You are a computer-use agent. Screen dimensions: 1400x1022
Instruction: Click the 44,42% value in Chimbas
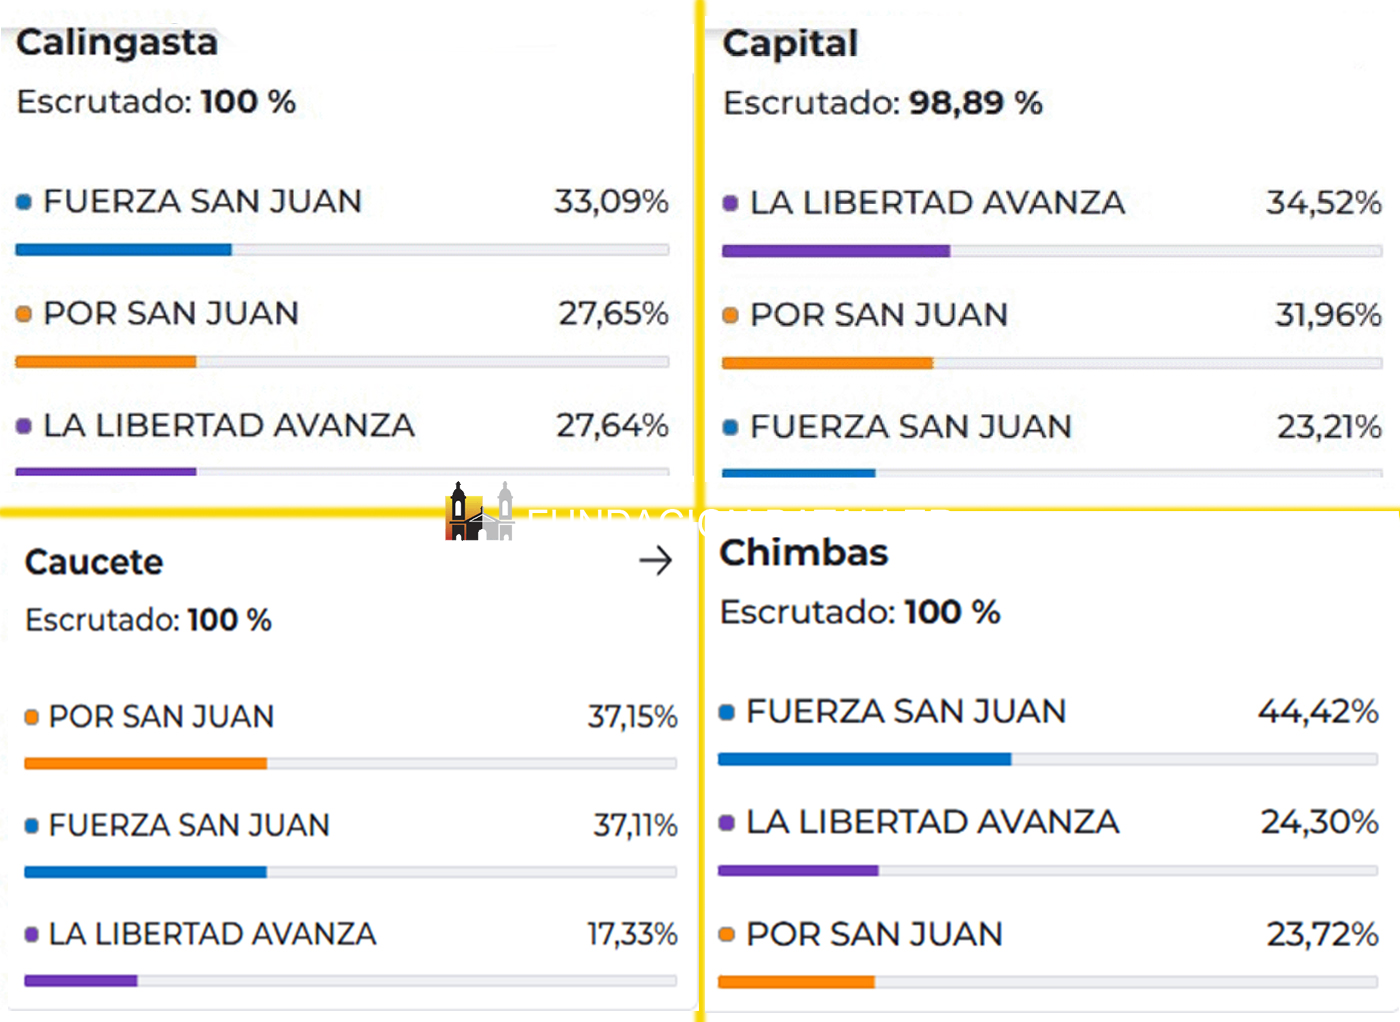(x=1318, y=712)
